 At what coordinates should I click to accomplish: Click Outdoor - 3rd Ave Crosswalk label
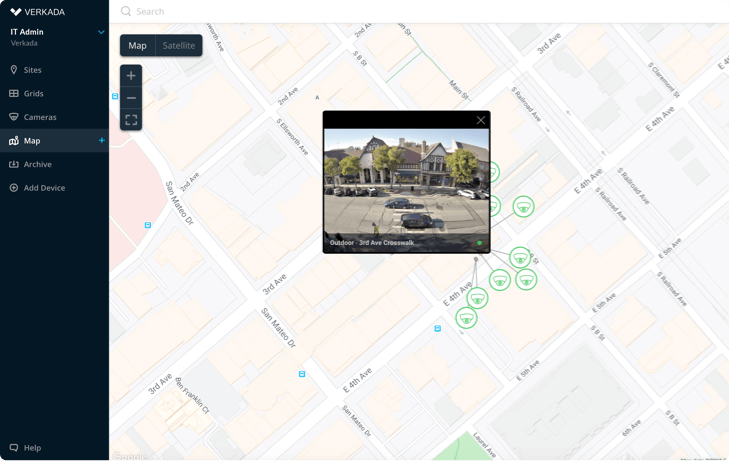372,243
